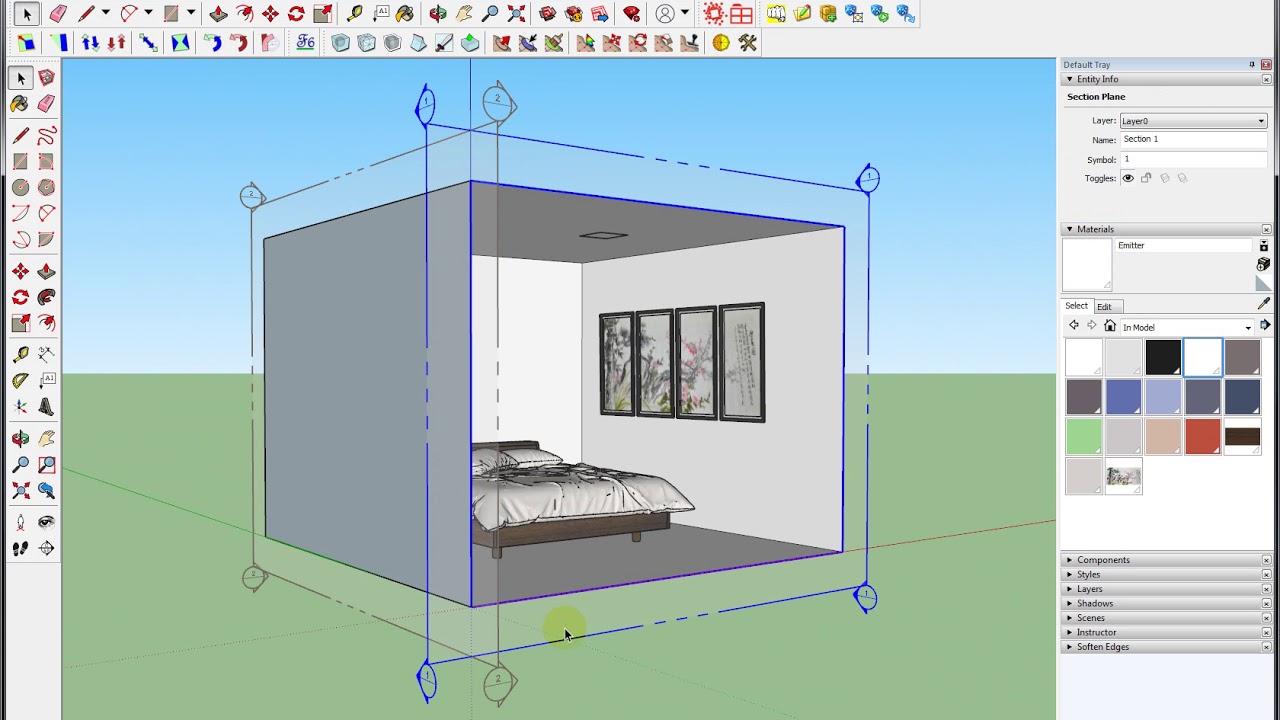Activate the Move tool in top toolbar
Image resolution: width=1280 pixels, height=720 pixels.
tap(270, 14)
